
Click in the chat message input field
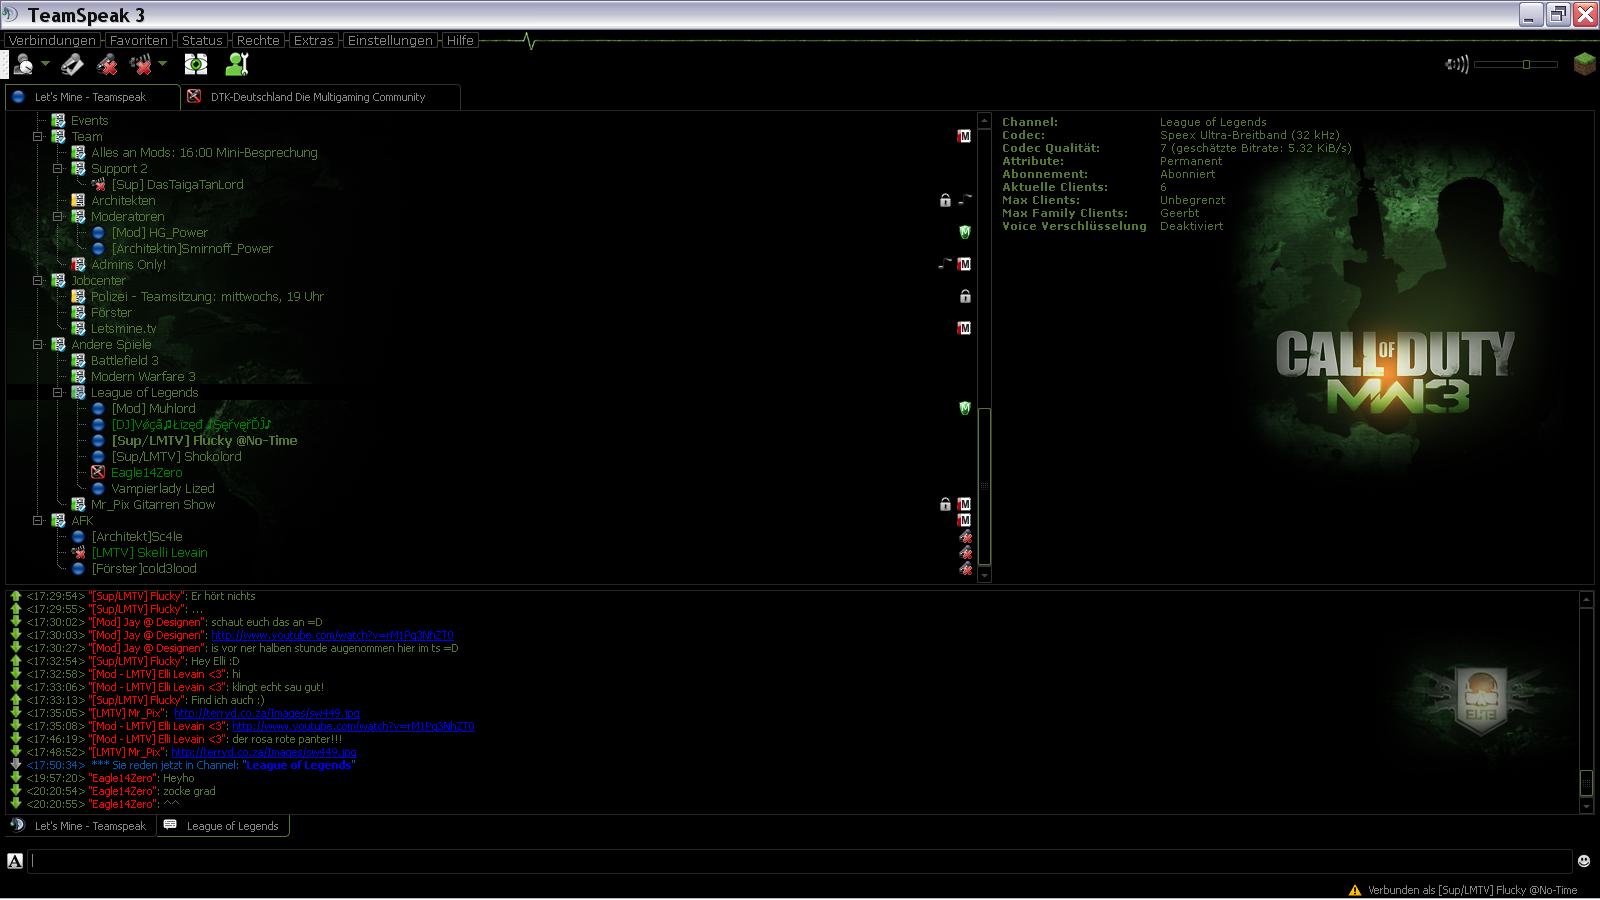[800, 861]
